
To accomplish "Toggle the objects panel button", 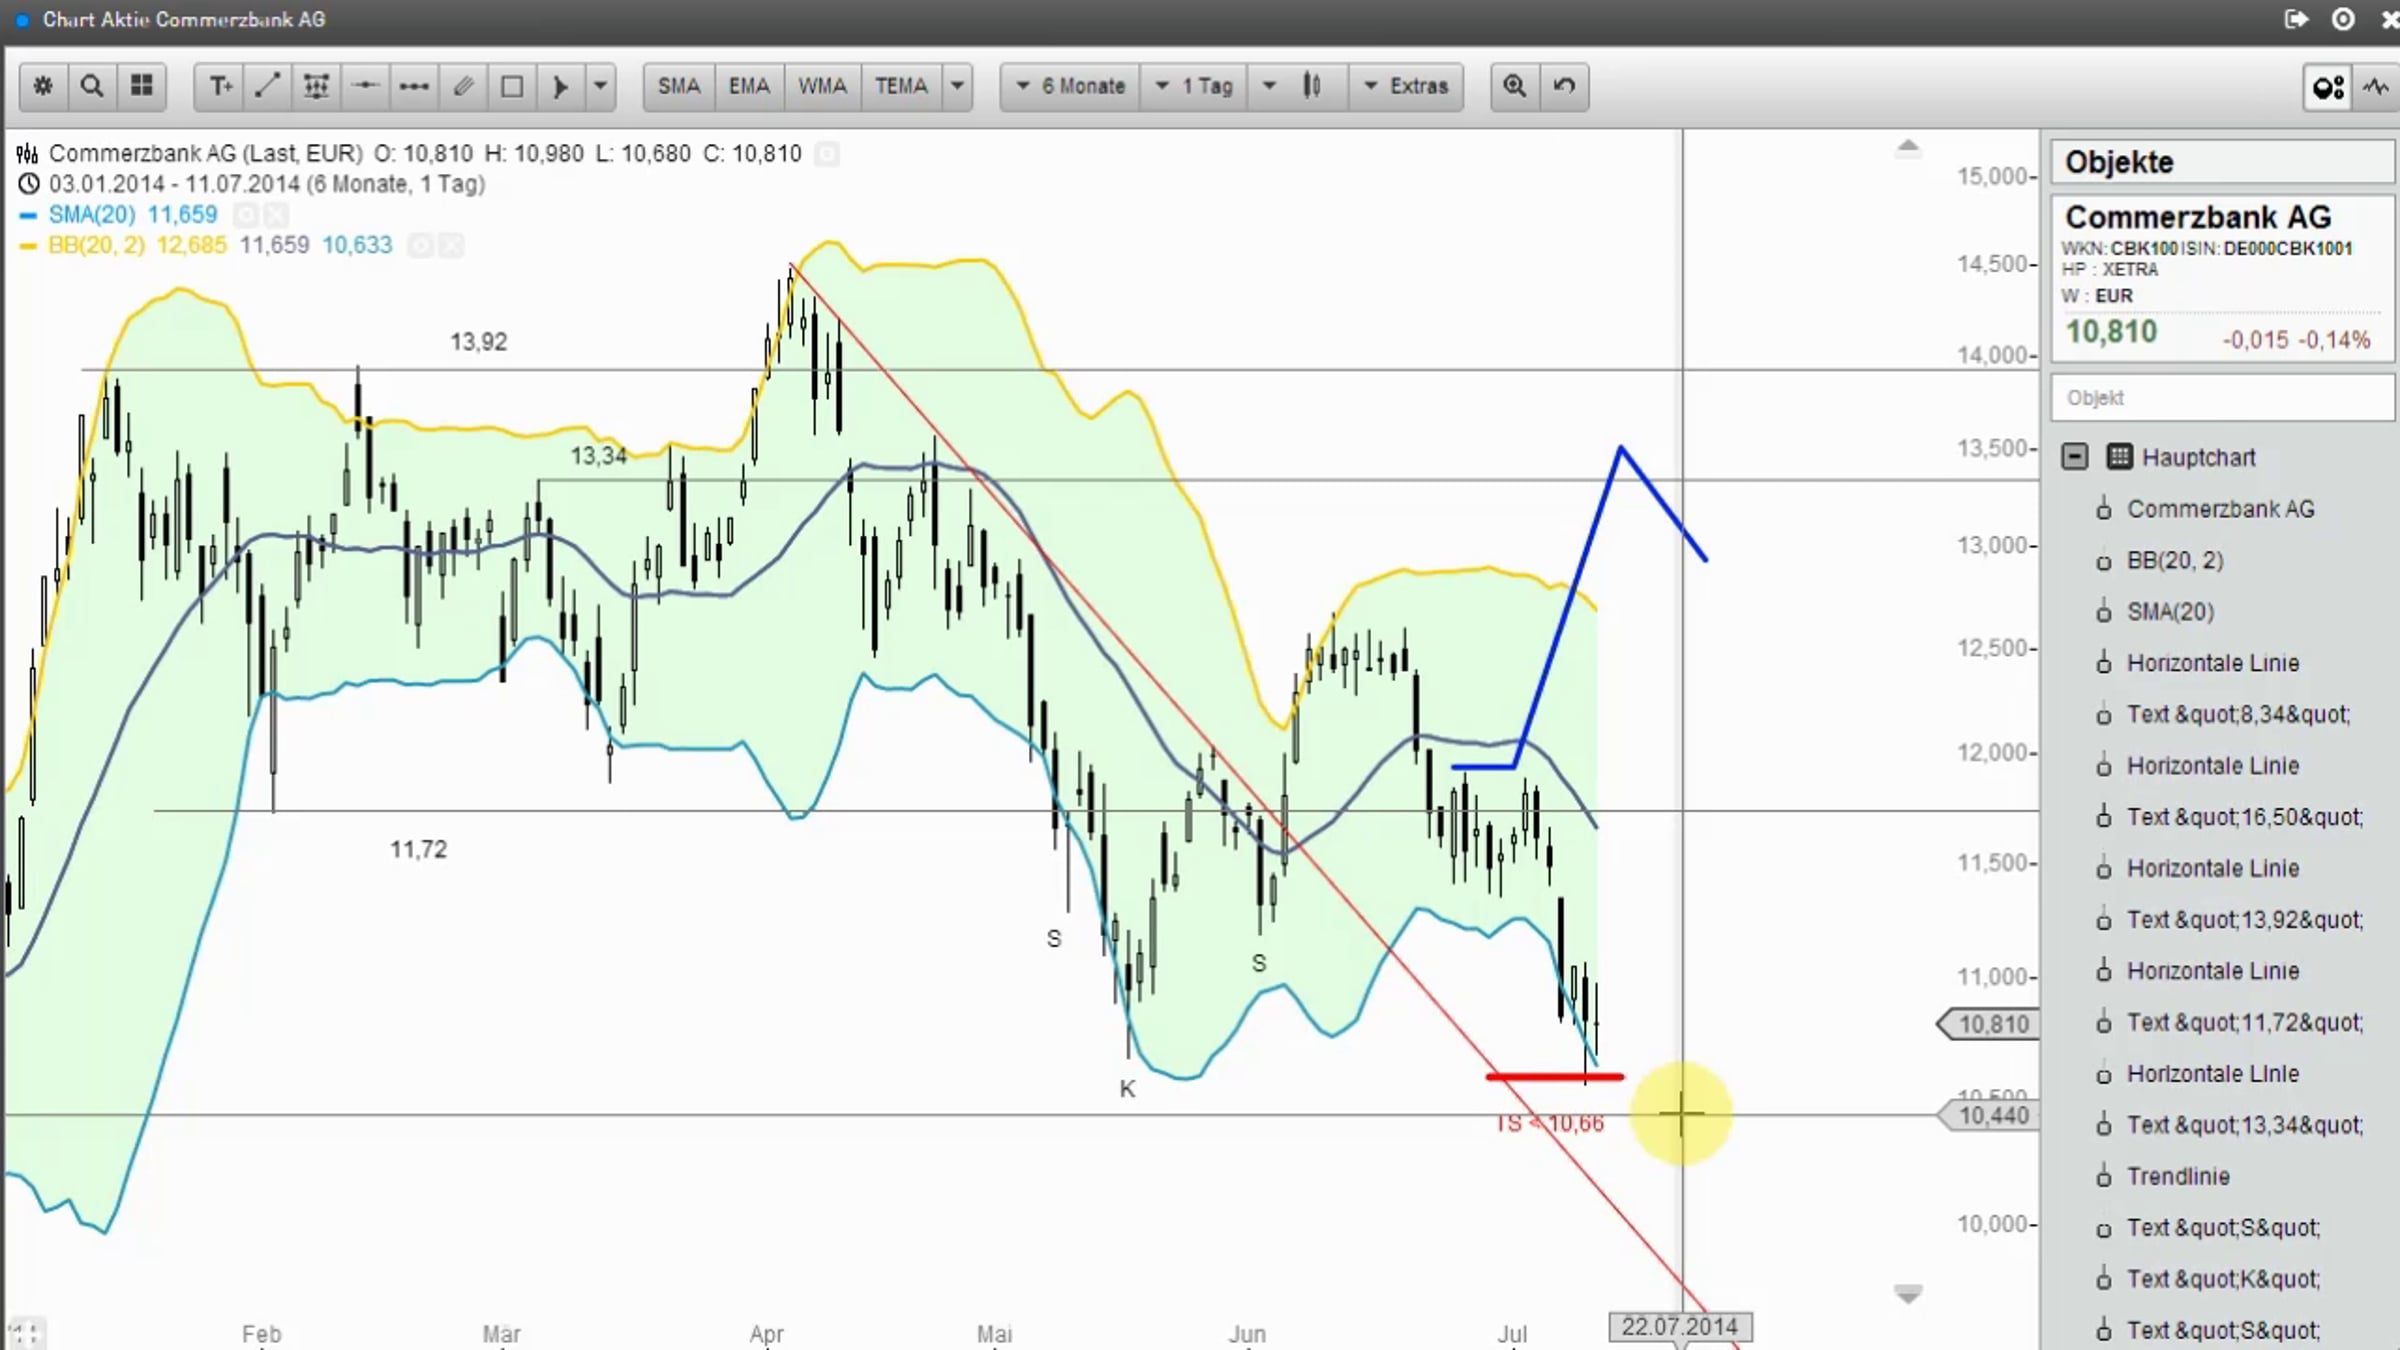I will (2328, 88).
